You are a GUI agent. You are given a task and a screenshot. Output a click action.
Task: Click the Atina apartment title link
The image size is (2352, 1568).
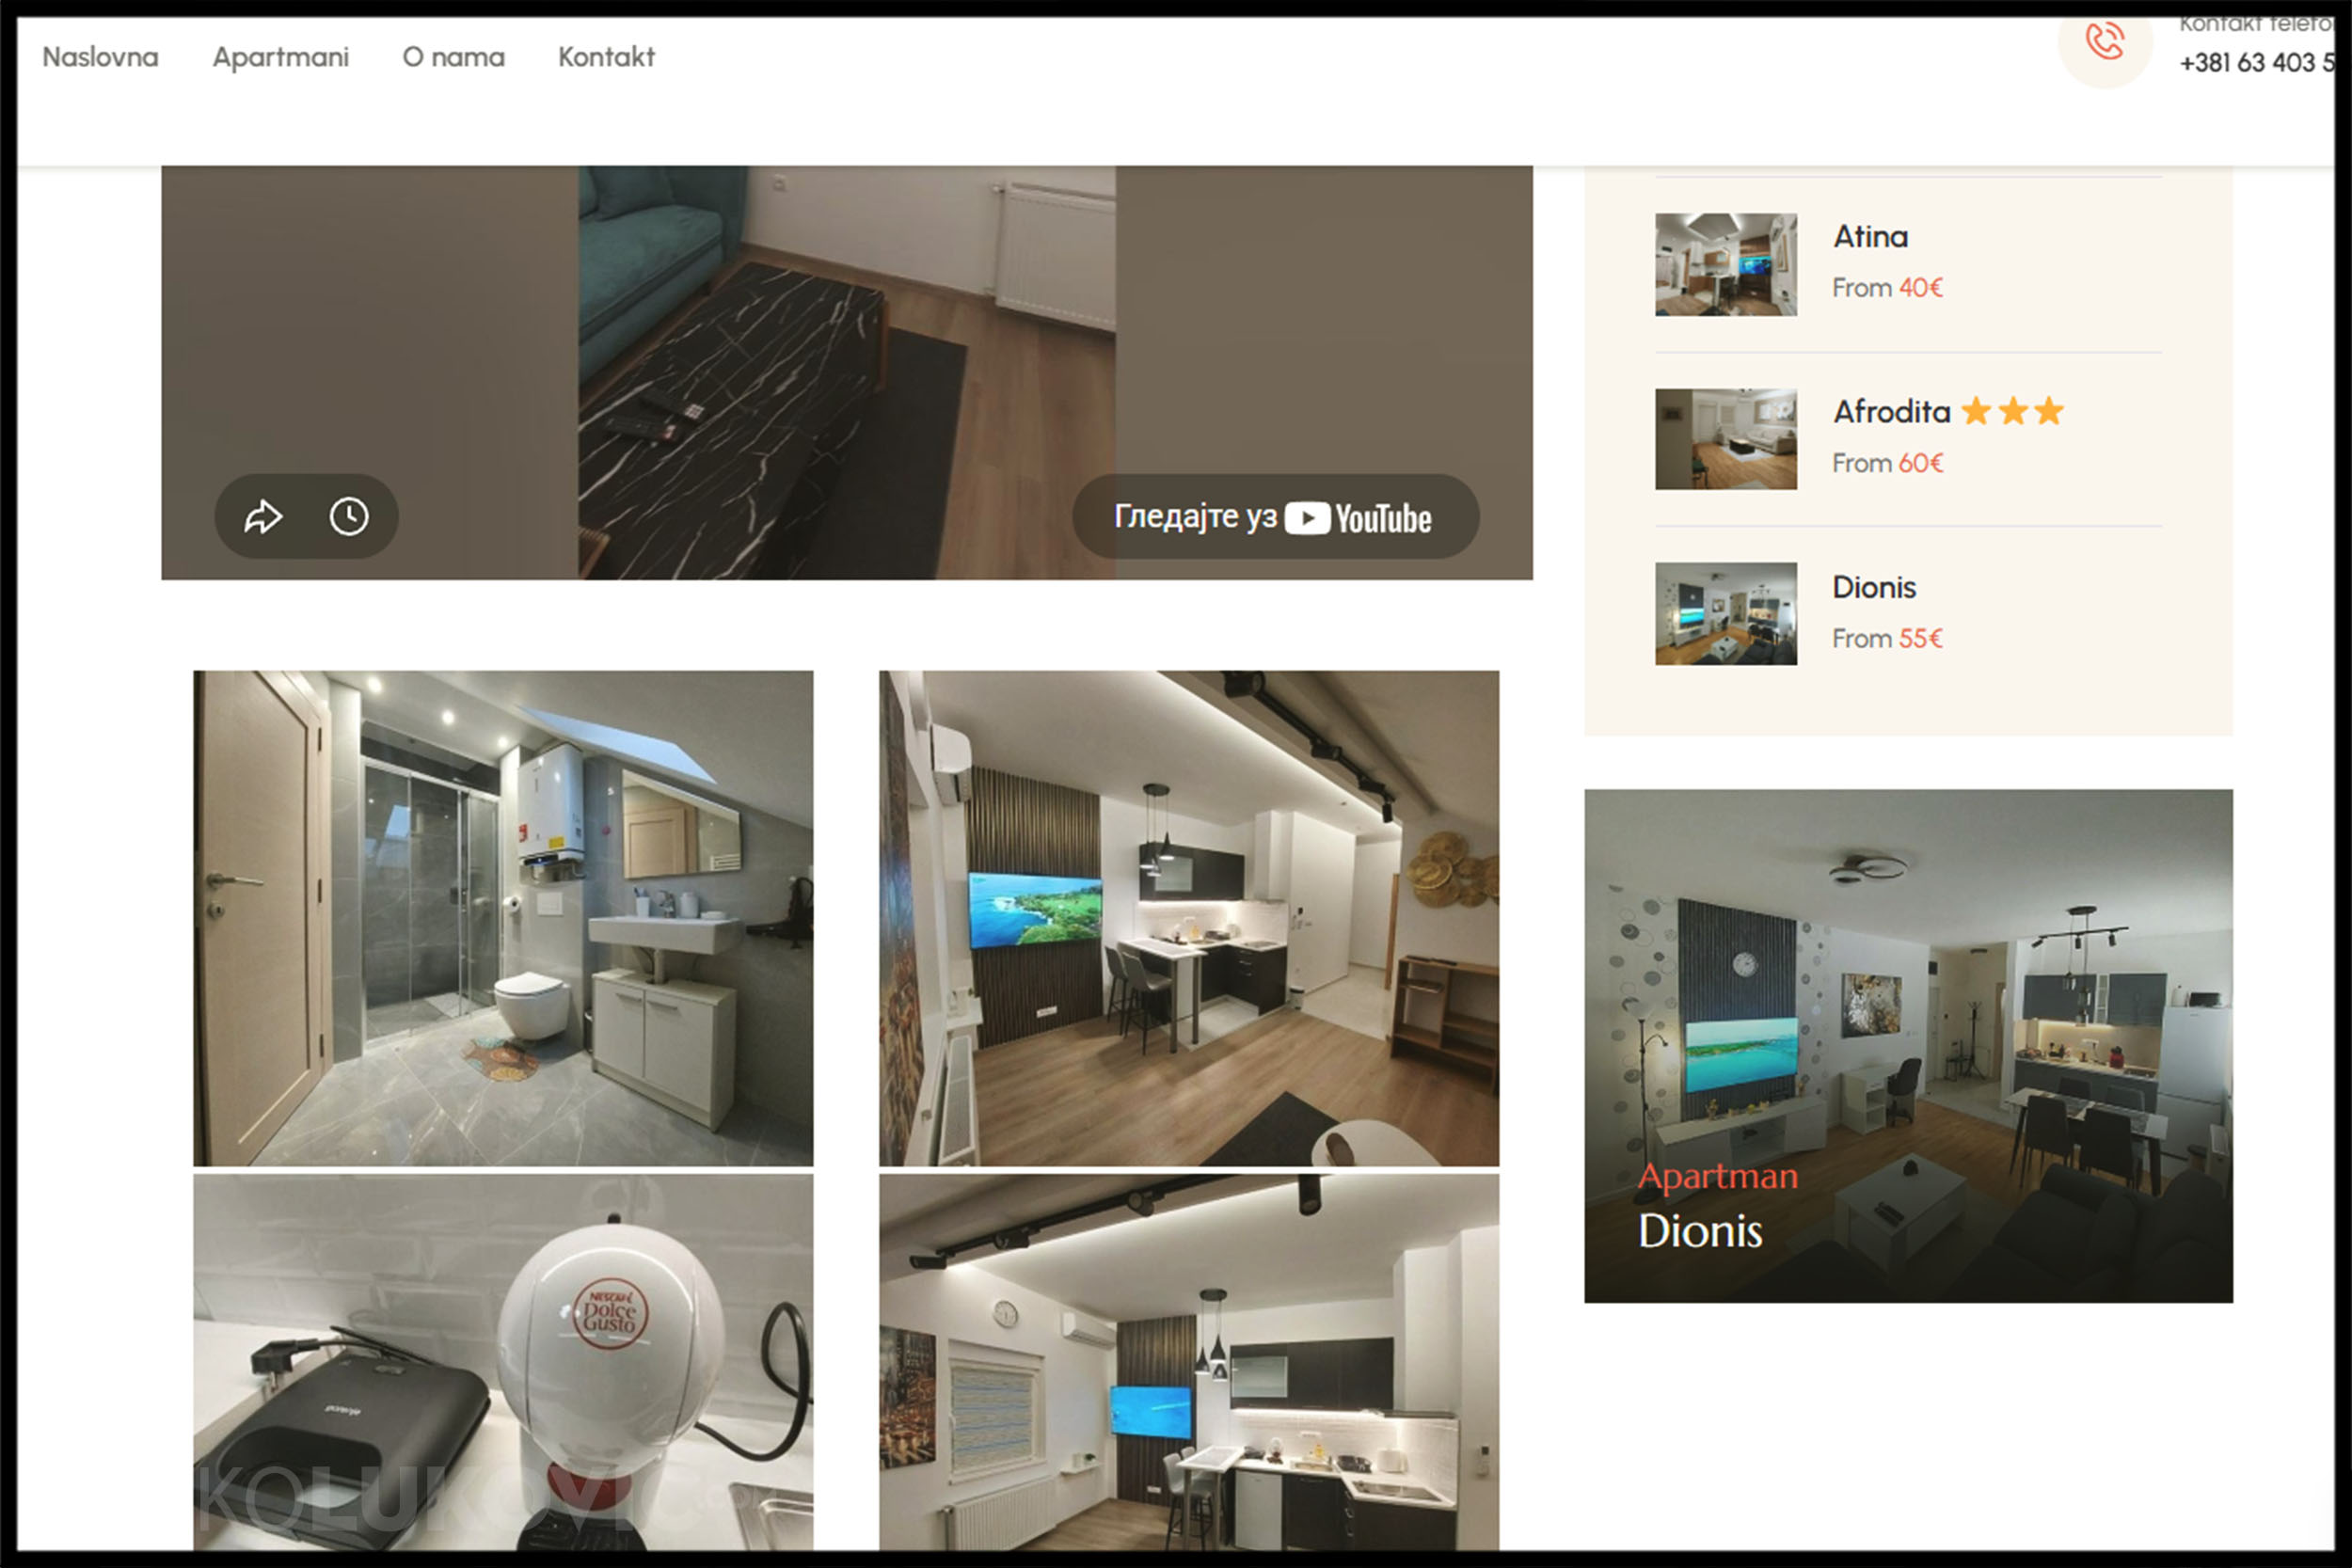(1870, 237)
